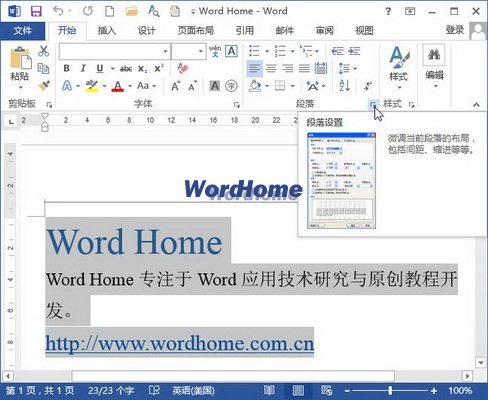Screen dimensions: 488x400
Task: Copy selection using the copy icon
Action: point(43,68)
